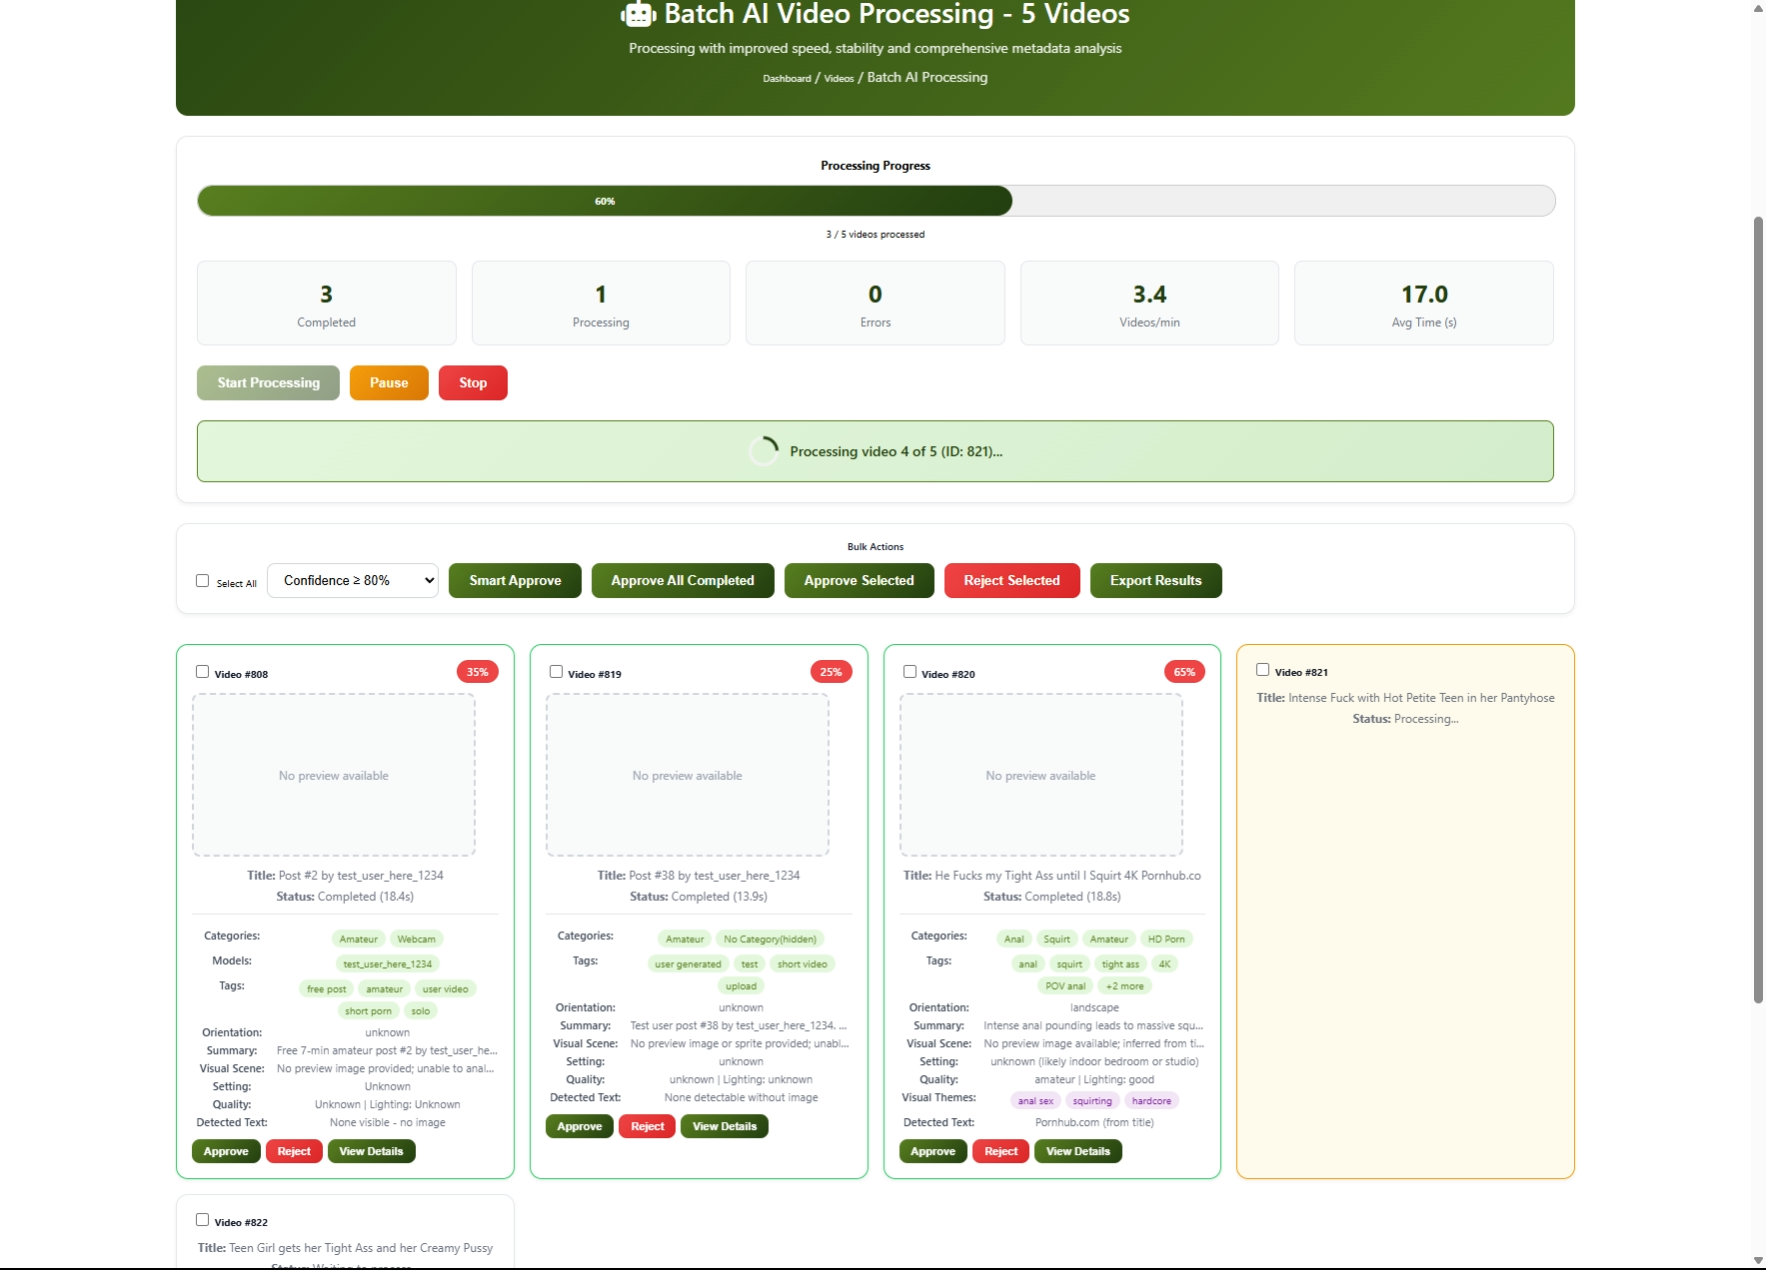Open the Videos breadcrumb link
Image resolution: width=1766 pixels, height=1270 pixels.
[839, 78]
